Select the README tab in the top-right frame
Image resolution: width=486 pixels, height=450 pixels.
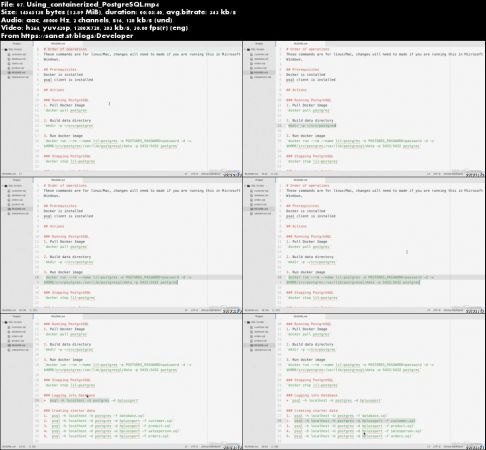click(x=301, y=44)
